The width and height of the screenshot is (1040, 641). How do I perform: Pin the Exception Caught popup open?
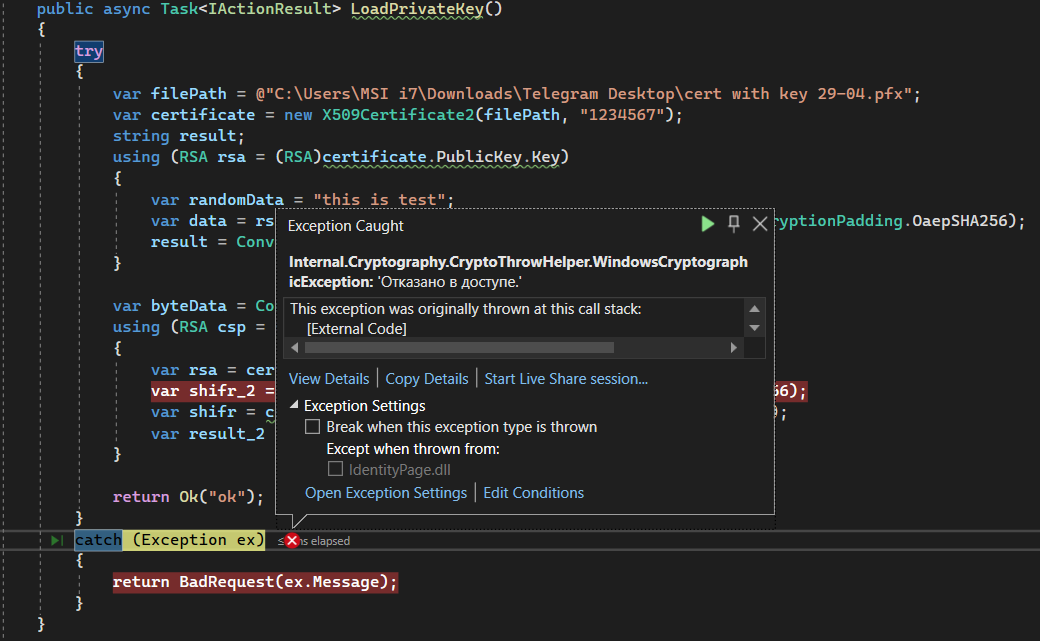(x=734, y=224)
